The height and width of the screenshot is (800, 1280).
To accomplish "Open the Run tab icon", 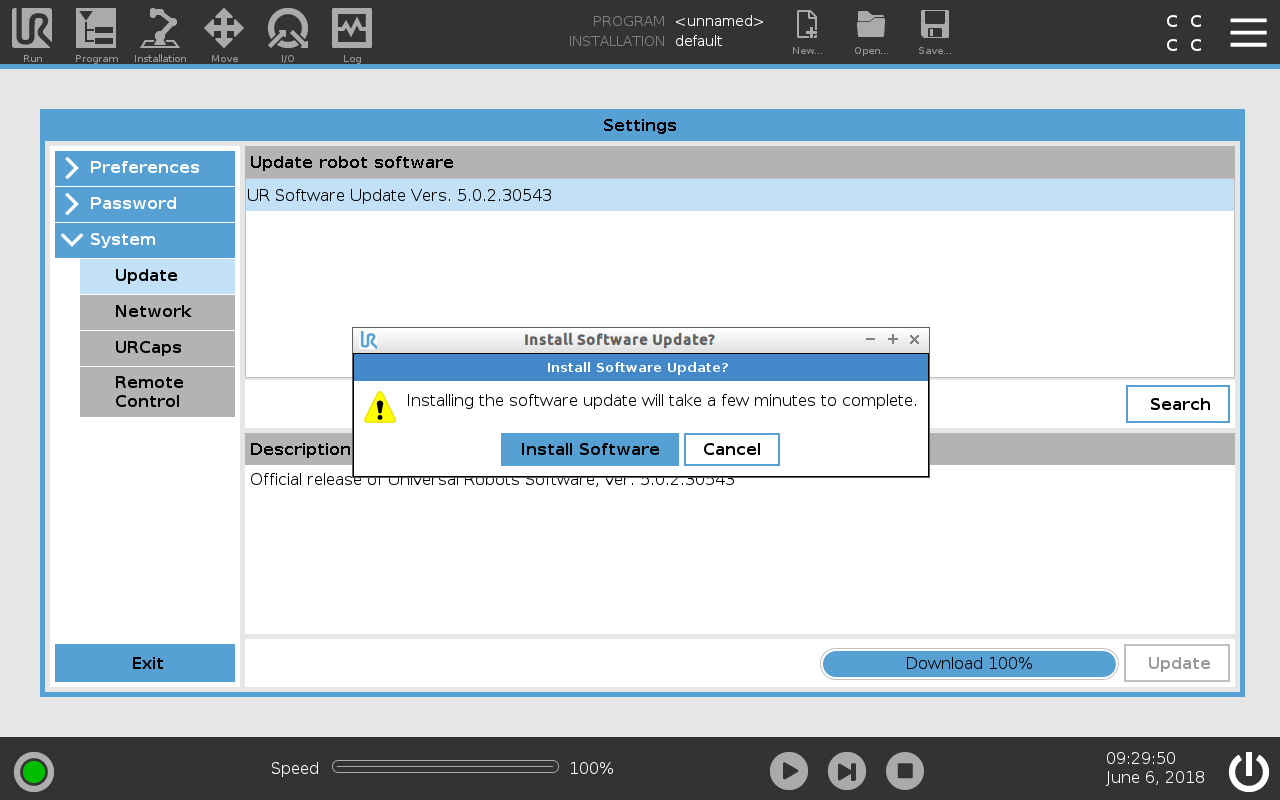I will click(x=32, y=30).
